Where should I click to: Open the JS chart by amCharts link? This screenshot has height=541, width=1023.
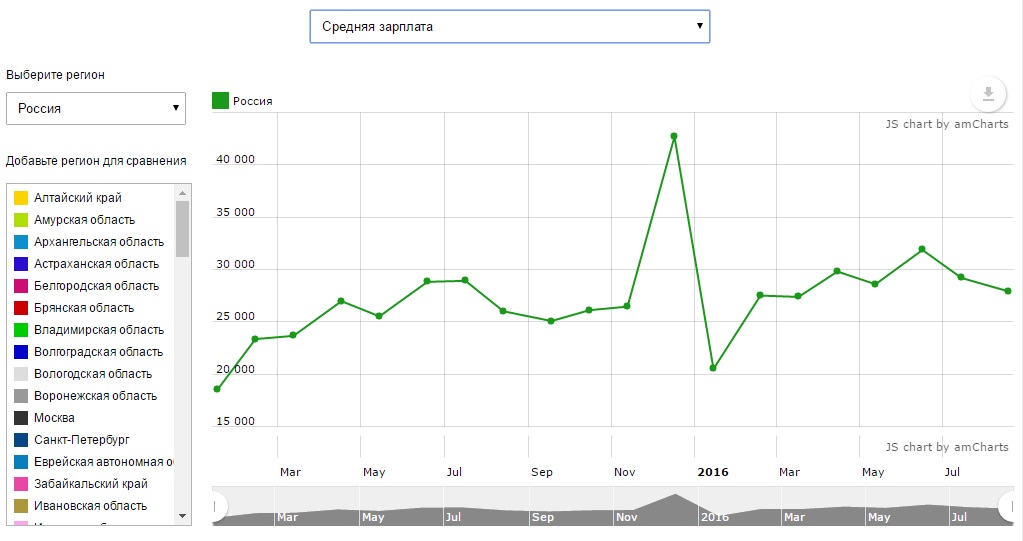(x=946, y=124)
